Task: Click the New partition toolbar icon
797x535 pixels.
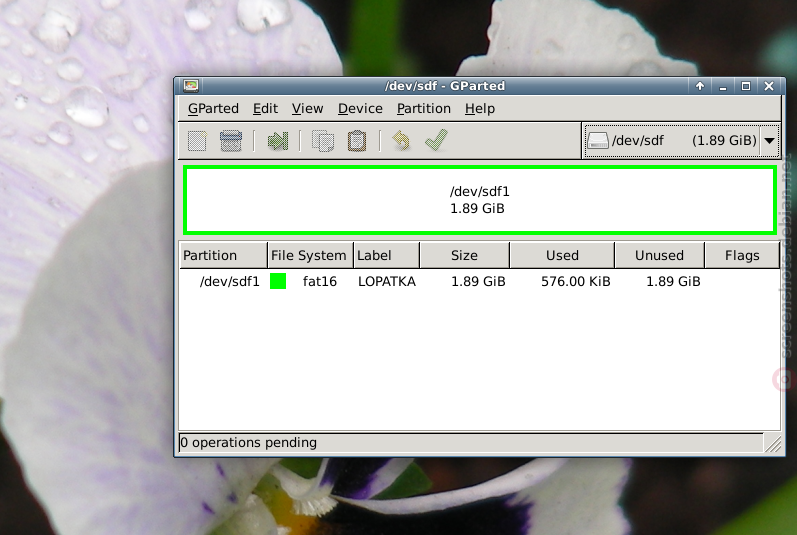Action: [197, 141]
